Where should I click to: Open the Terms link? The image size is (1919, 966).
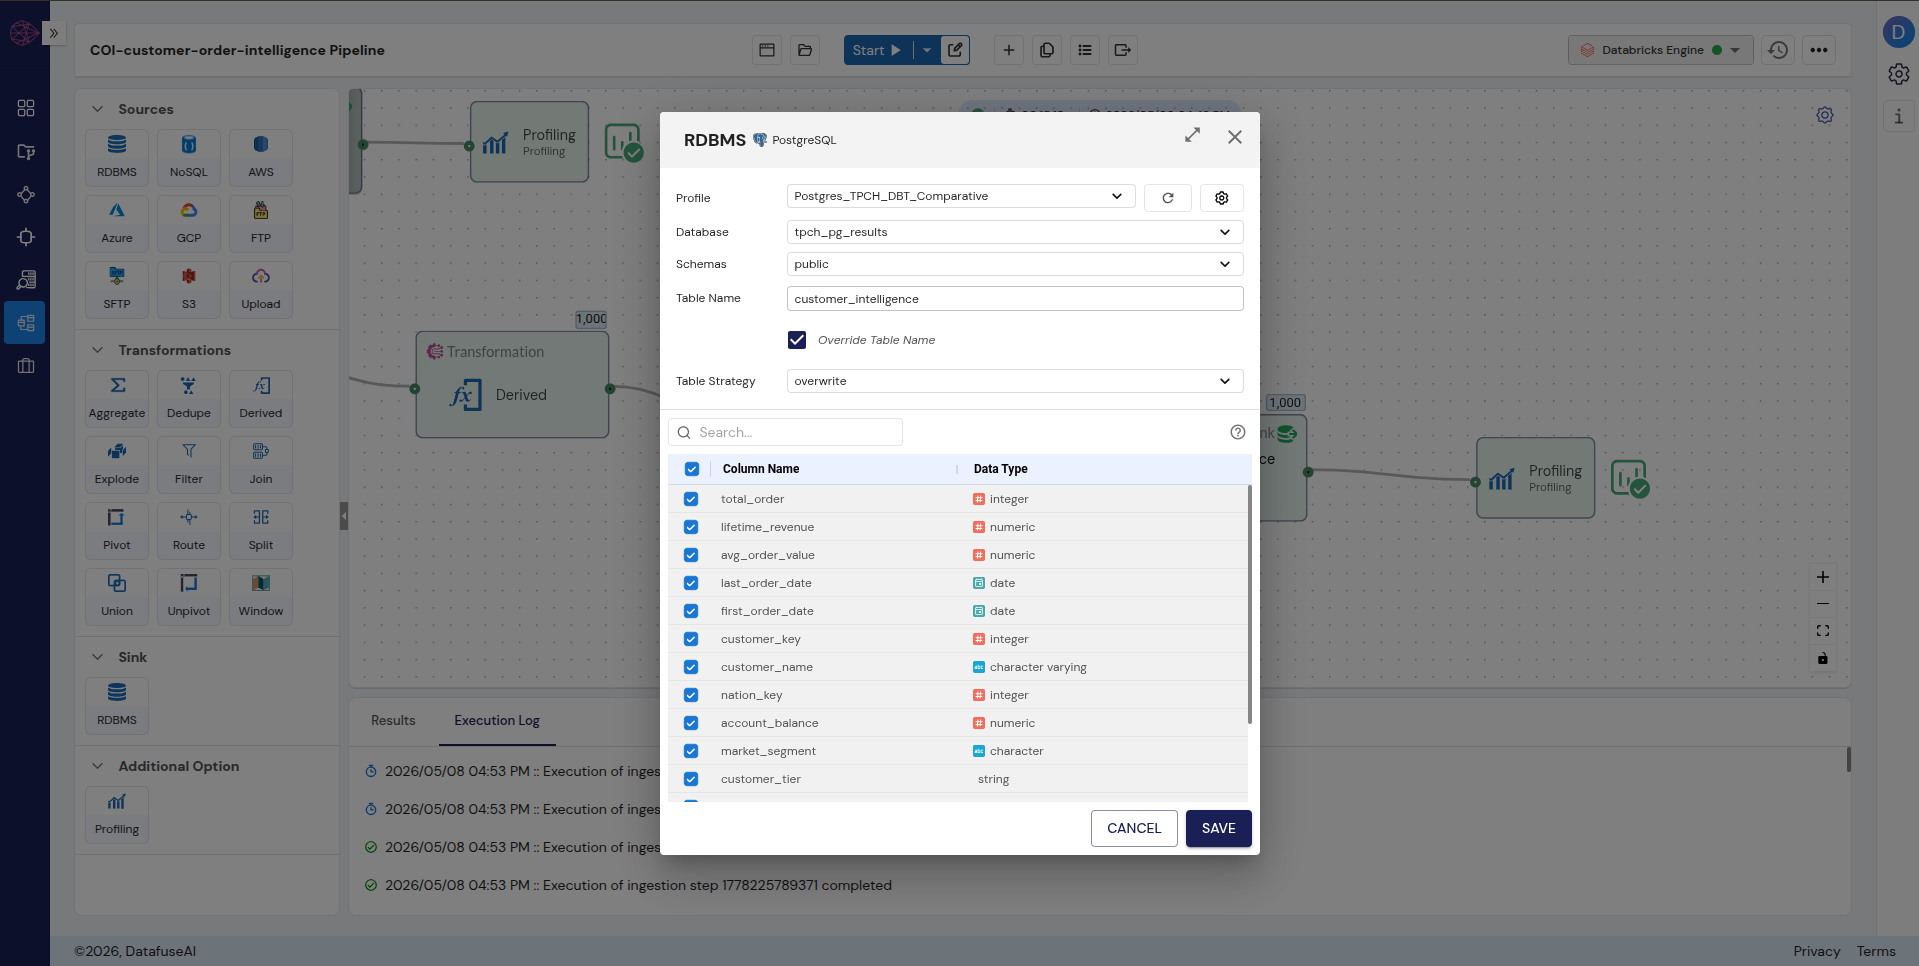(1876, 951)
